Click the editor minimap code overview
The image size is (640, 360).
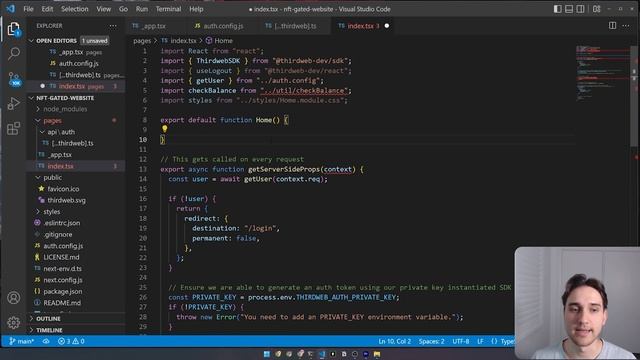coord(602,73)
